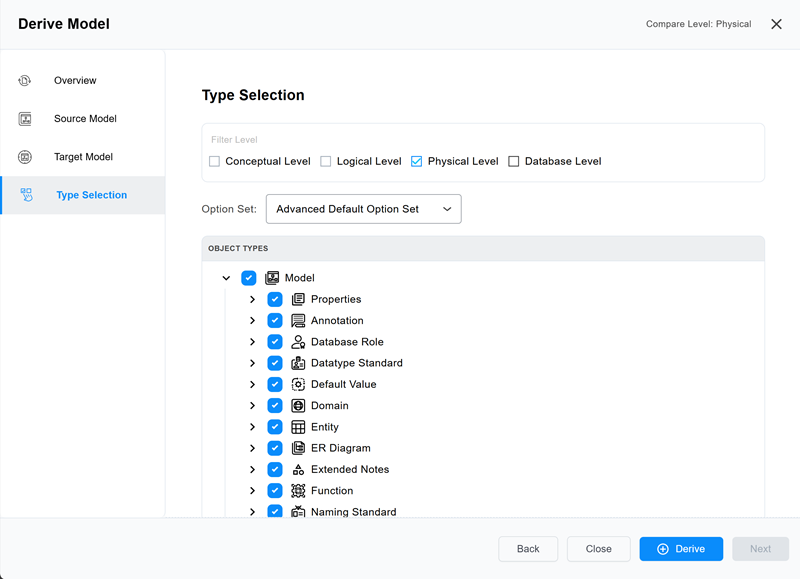This screenshot has height=579, width=800.
Task: Uncheck the Properties checkbox
Action: [x=274, y=299]
